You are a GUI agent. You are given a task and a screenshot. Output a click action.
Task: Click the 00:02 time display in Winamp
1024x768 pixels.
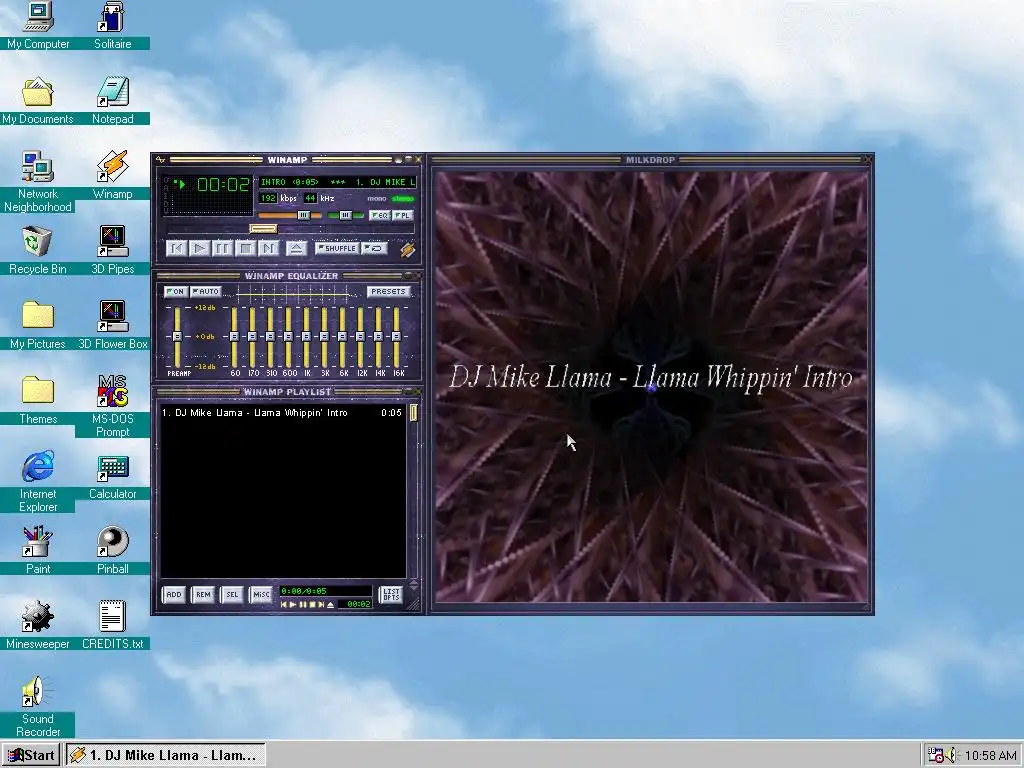click(223, 185)
